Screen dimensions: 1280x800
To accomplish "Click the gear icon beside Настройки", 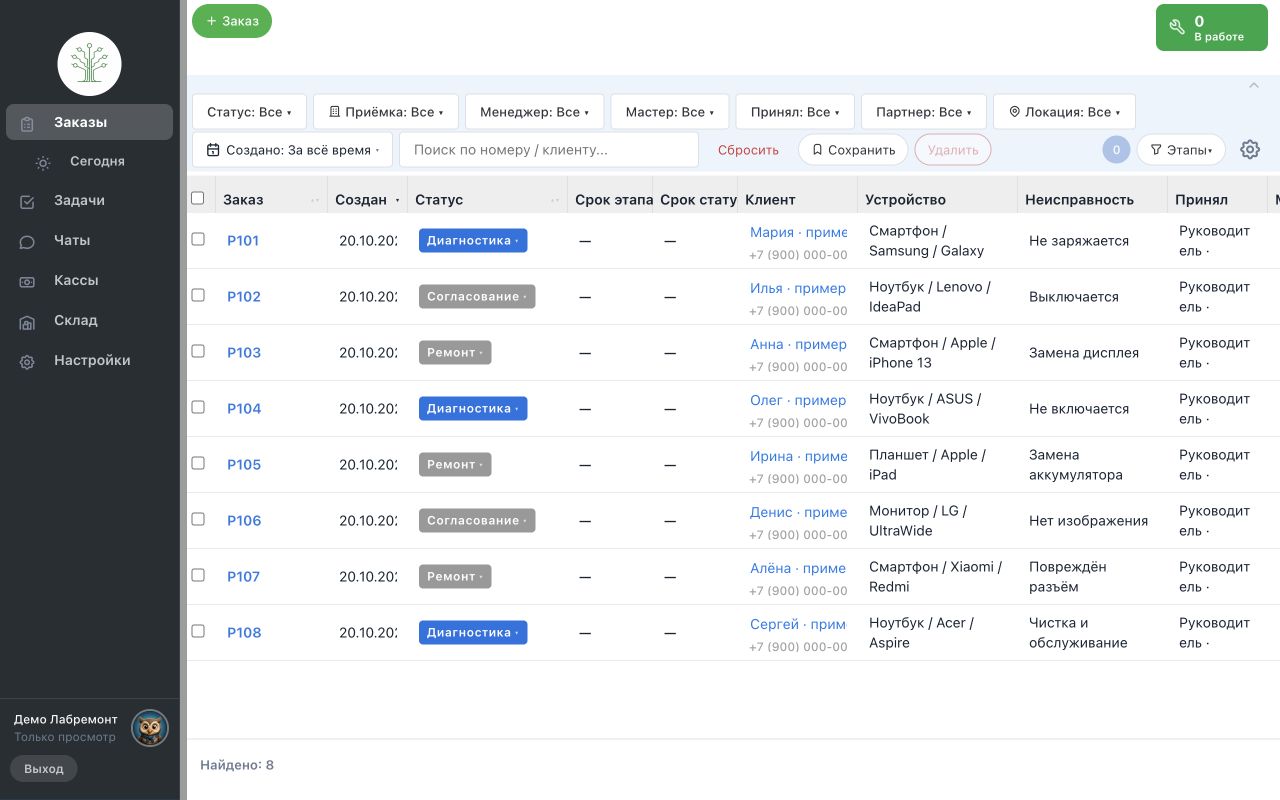I will [x=27, y=361].
